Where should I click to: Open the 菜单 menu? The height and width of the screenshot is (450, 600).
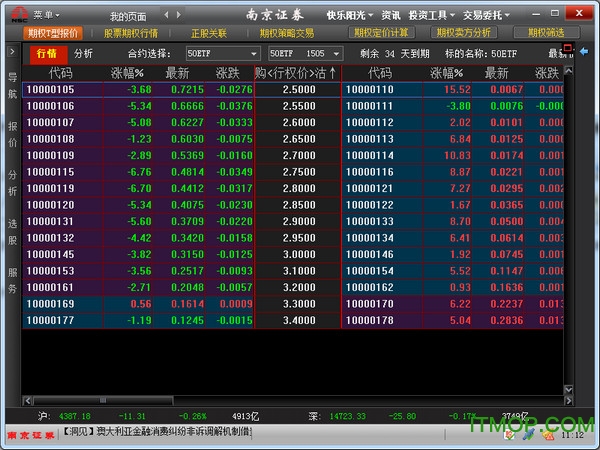(x=46, y=15)
